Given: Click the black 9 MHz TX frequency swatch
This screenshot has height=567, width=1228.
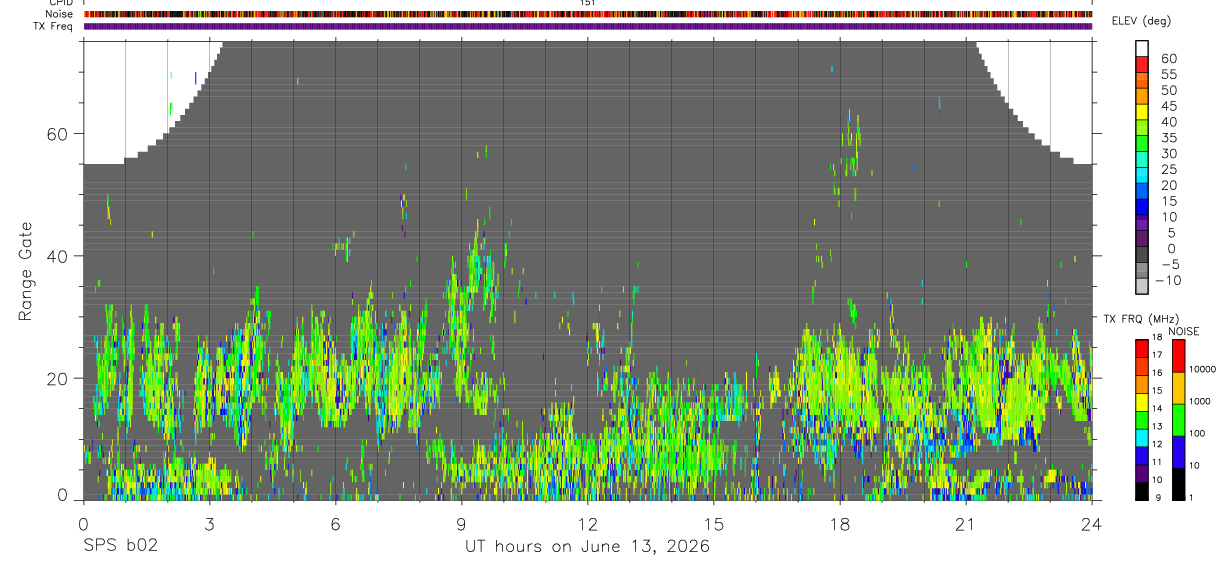Looking at the screenshot, I should point(1142,492).
